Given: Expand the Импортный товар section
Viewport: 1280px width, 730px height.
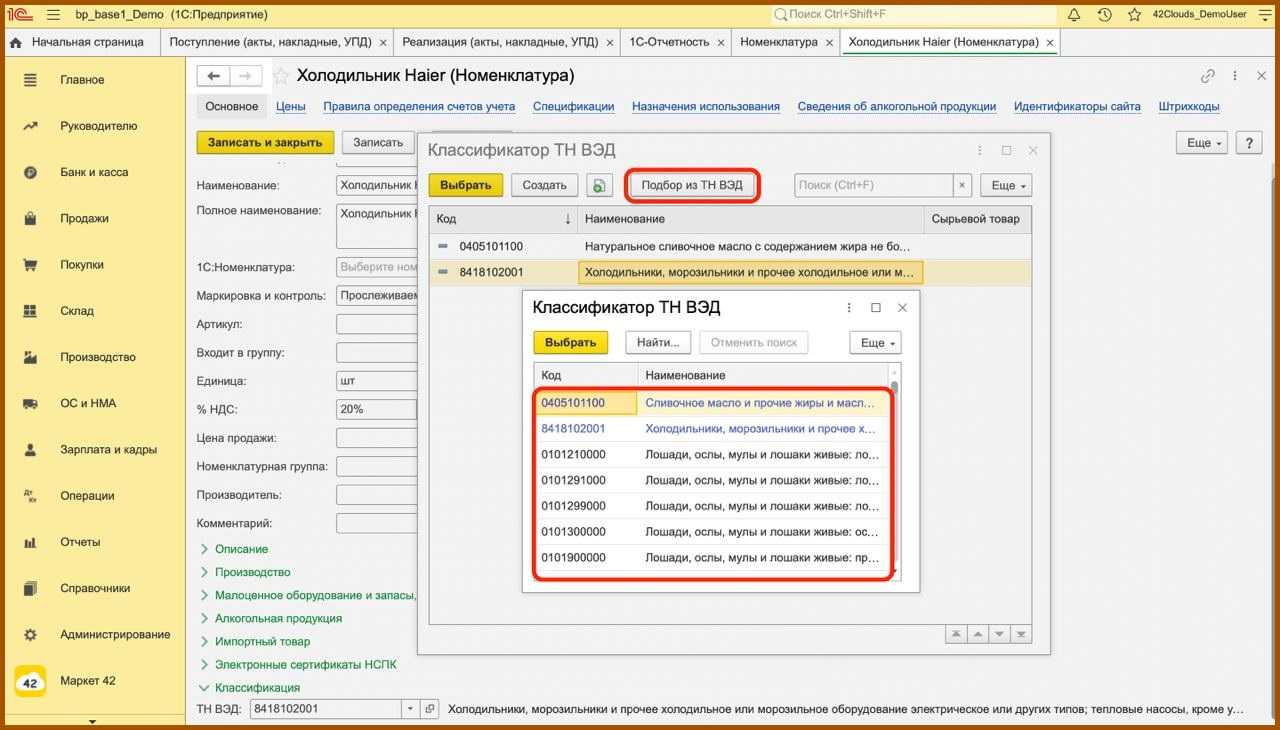Looking at the screenshot, I should click(x=204, y=641).
